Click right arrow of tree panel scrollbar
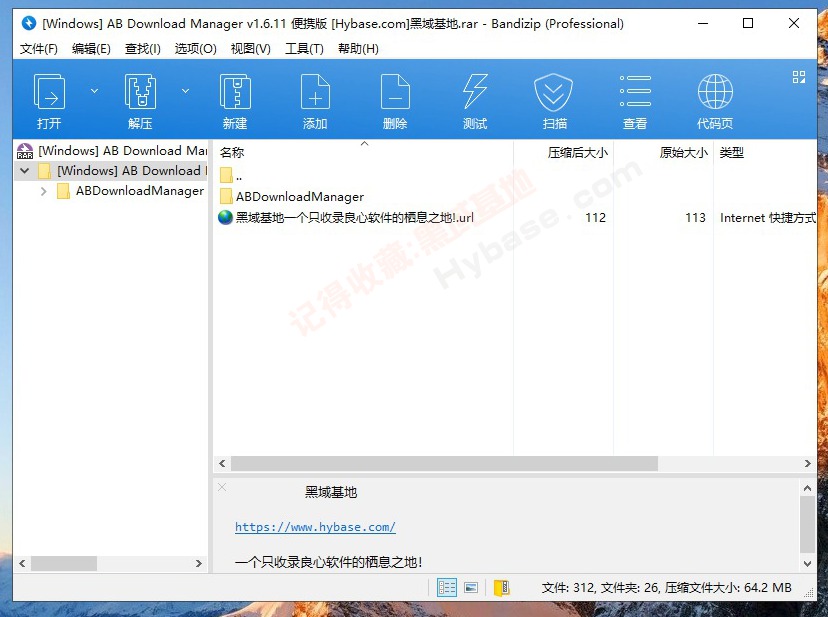Viewport: 828px width, 617px height. click(x=199, y=564)
